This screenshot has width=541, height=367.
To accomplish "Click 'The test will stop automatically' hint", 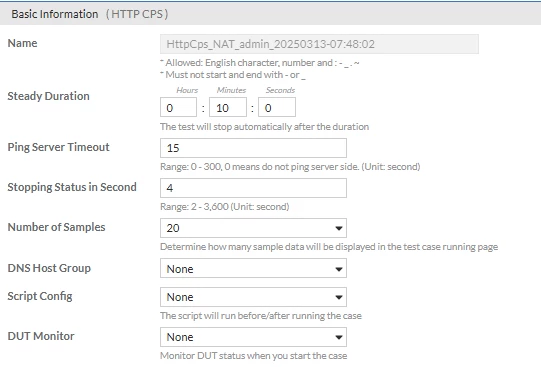I will (x=265, y=127).
